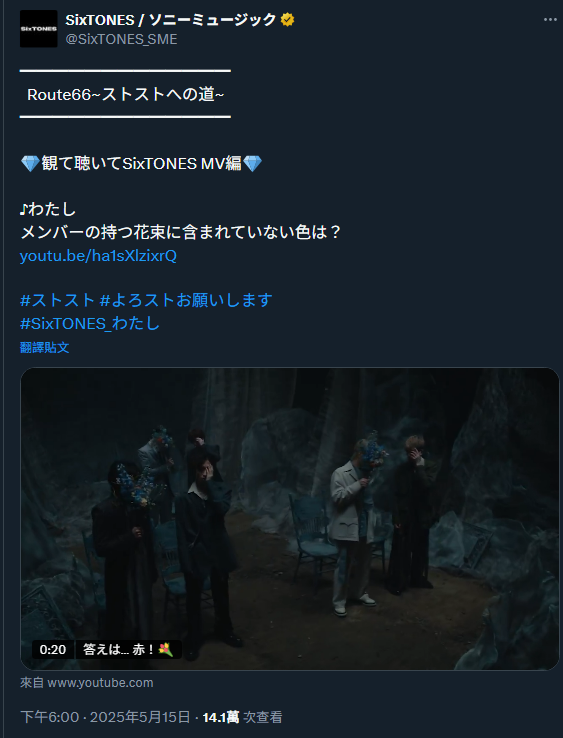Click the SixTONES profile avatar

point(39,28)
